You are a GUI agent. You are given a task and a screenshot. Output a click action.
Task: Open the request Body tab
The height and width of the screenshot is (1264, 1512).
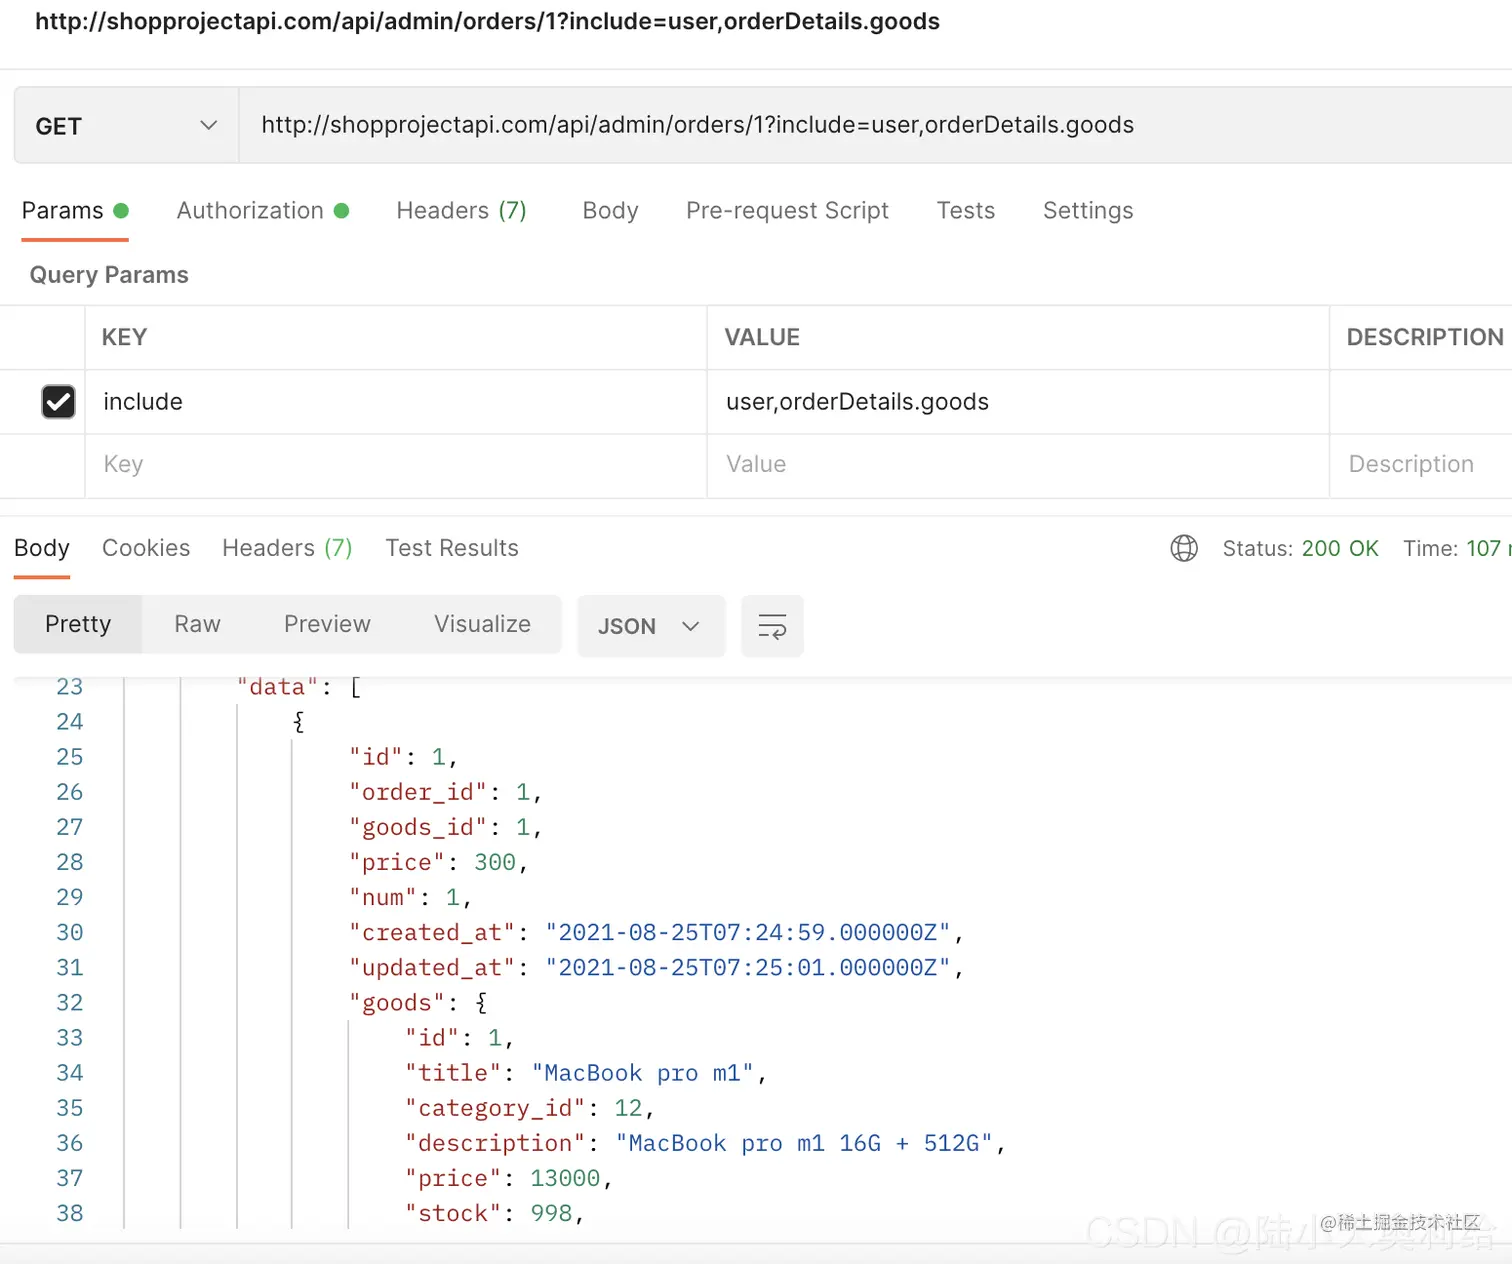pyautogui.click(x=610, y=211)
